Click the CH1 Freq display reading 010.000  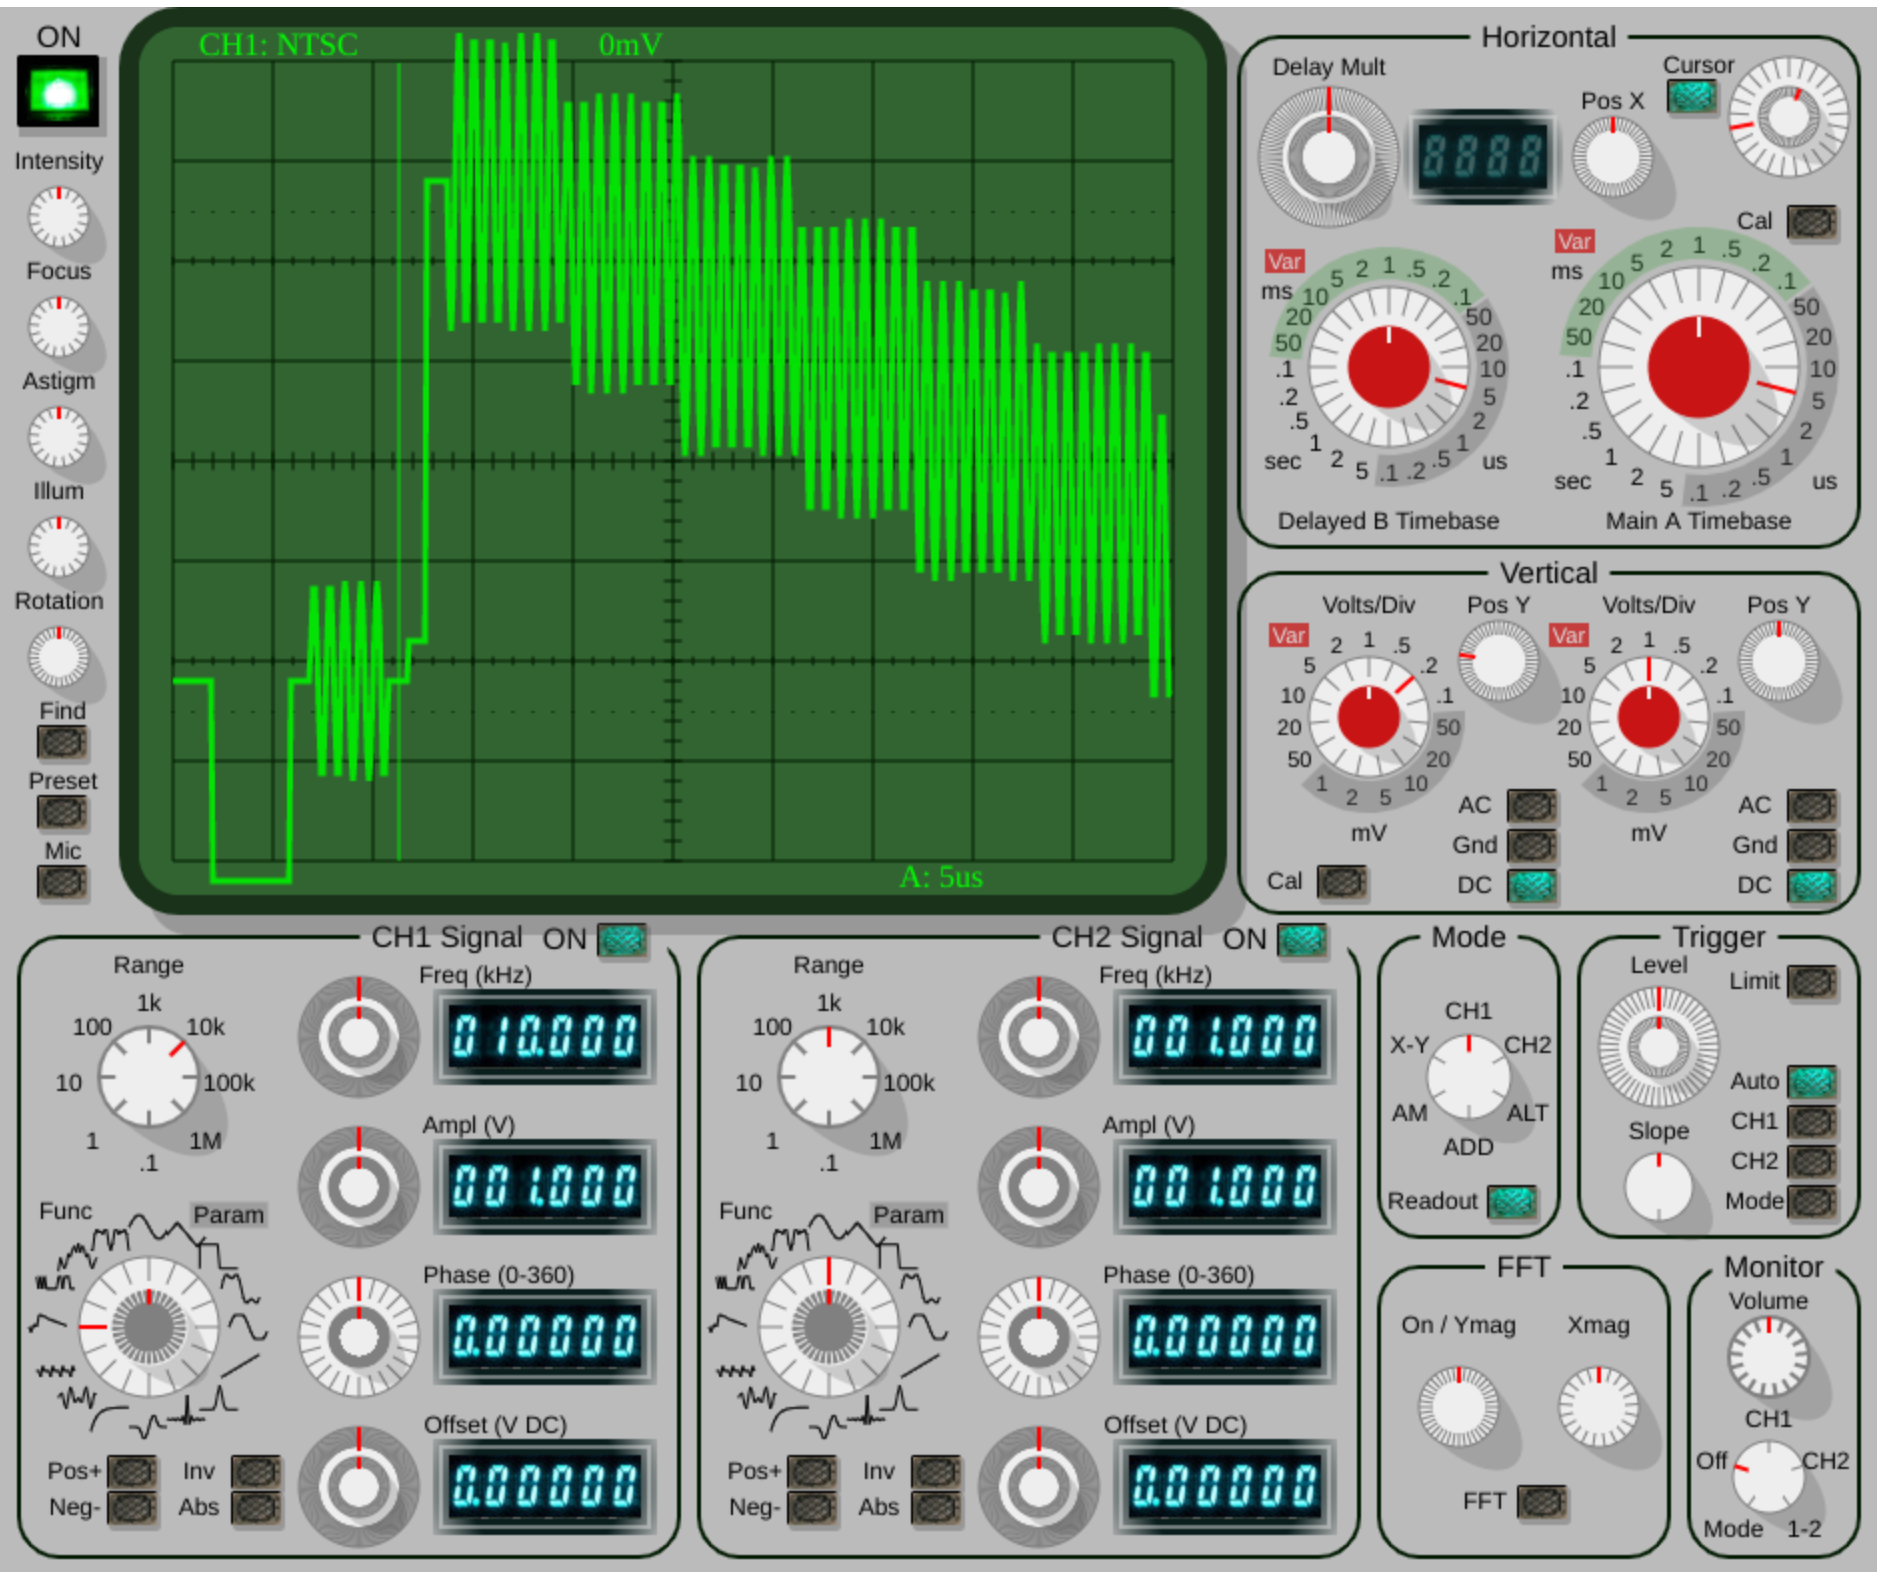click(x=544, y=1037)
